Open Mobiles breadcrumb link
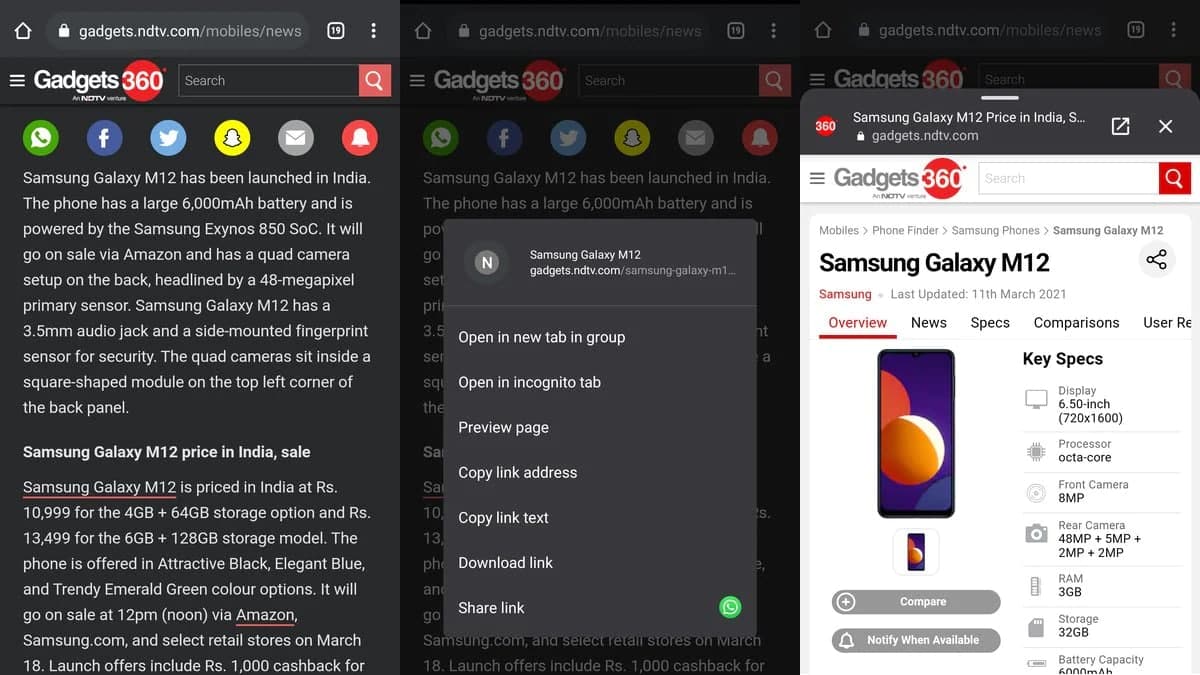This screenshot has height=675, width=1200. pyautogui.click(x=839, y=230)
